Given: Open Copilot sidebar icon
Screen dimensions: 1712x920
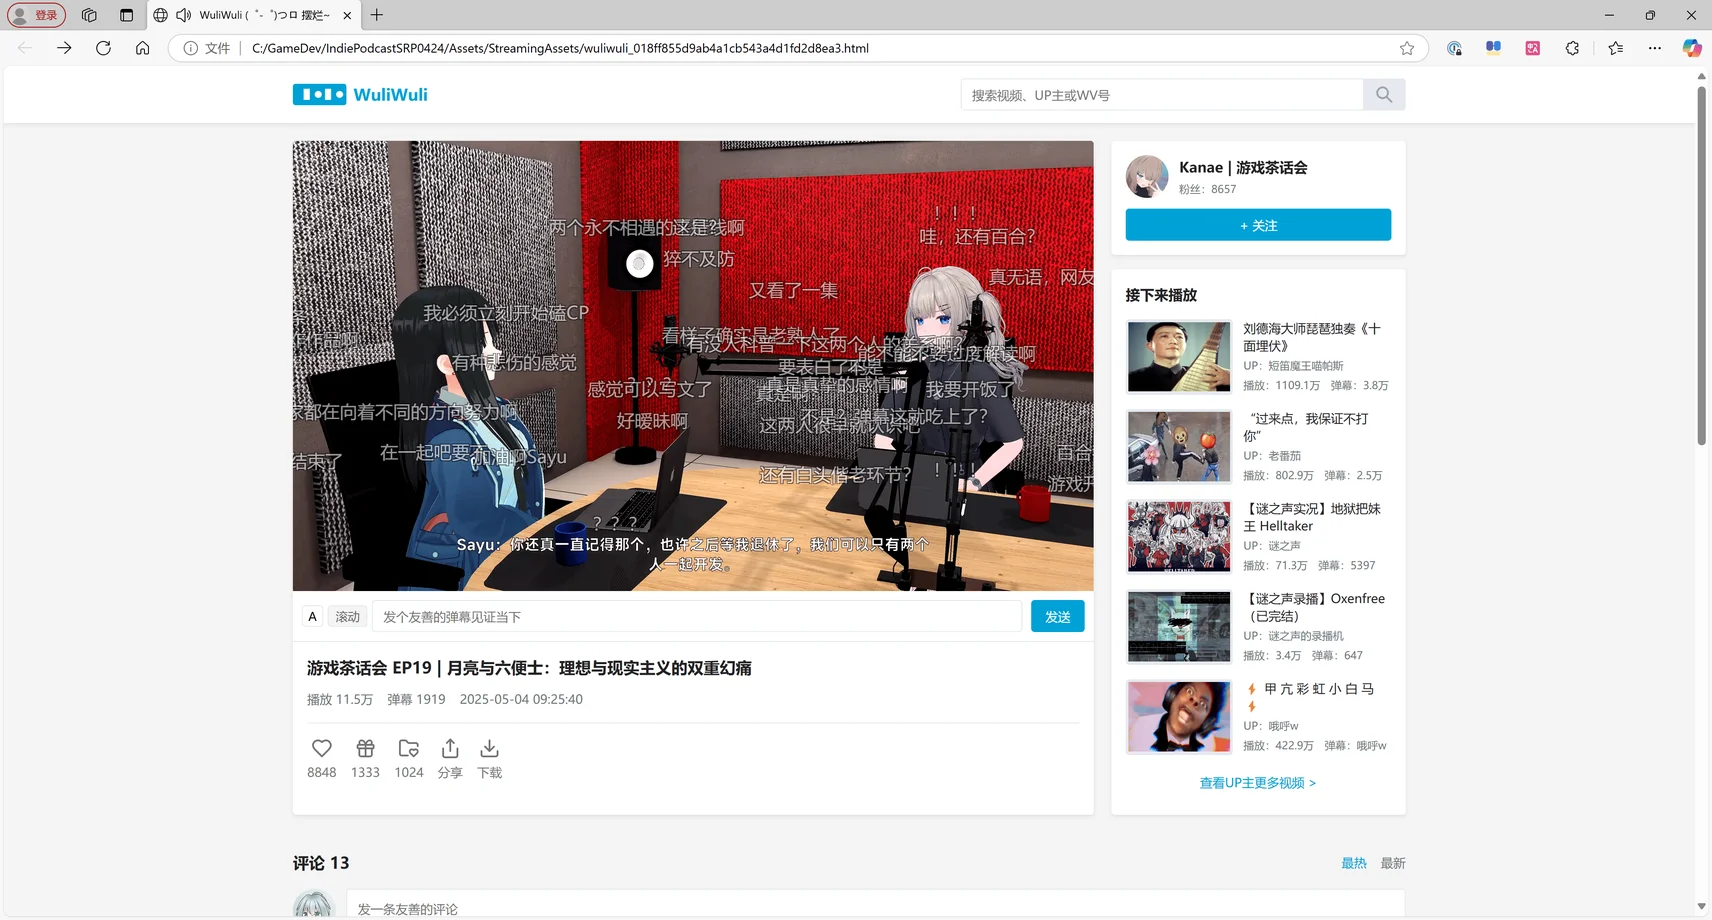Looking at the screenshot, I should 1692,48.
